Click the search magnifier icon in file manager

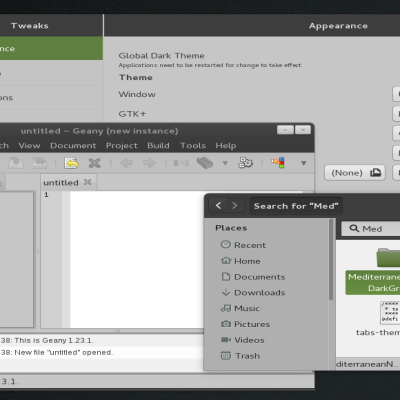[x=354, y=228]
